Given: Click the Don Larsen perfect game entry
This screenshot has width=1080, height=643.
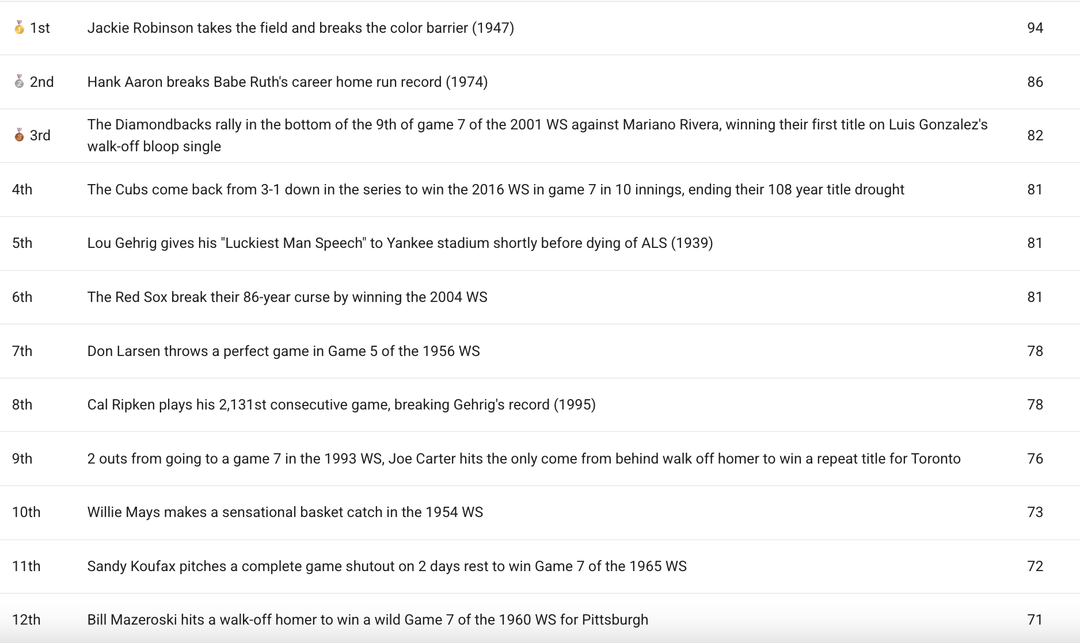Looking at the screenshot, I should [x=283, y=351].
